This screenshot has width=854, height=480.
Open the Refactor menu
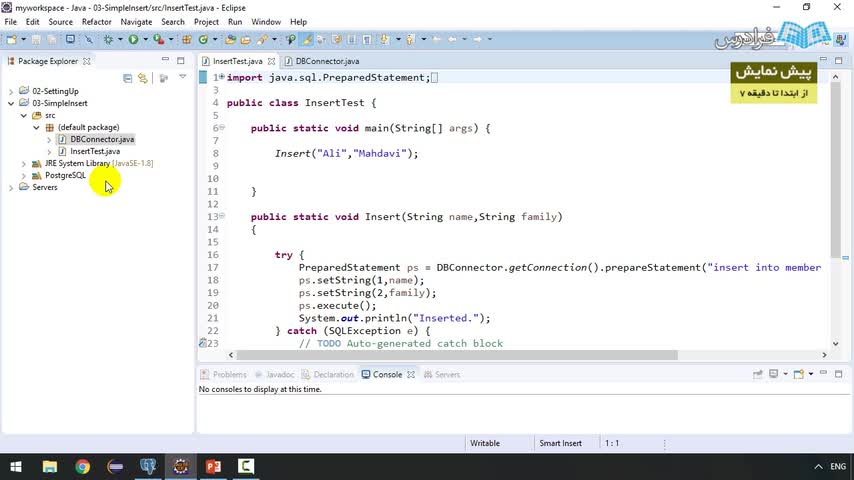click(96, 22)
